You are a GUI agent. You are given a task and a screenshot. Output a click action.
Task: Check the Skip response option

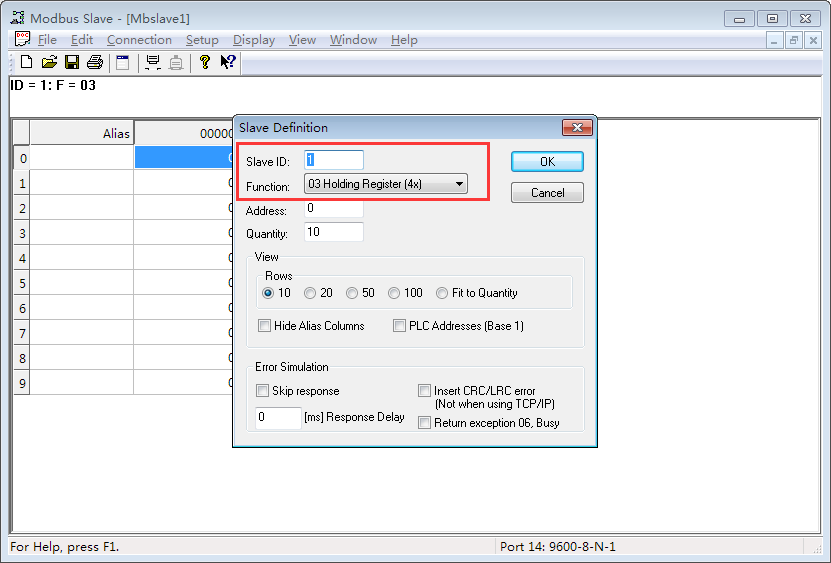[x=262, y=391]
